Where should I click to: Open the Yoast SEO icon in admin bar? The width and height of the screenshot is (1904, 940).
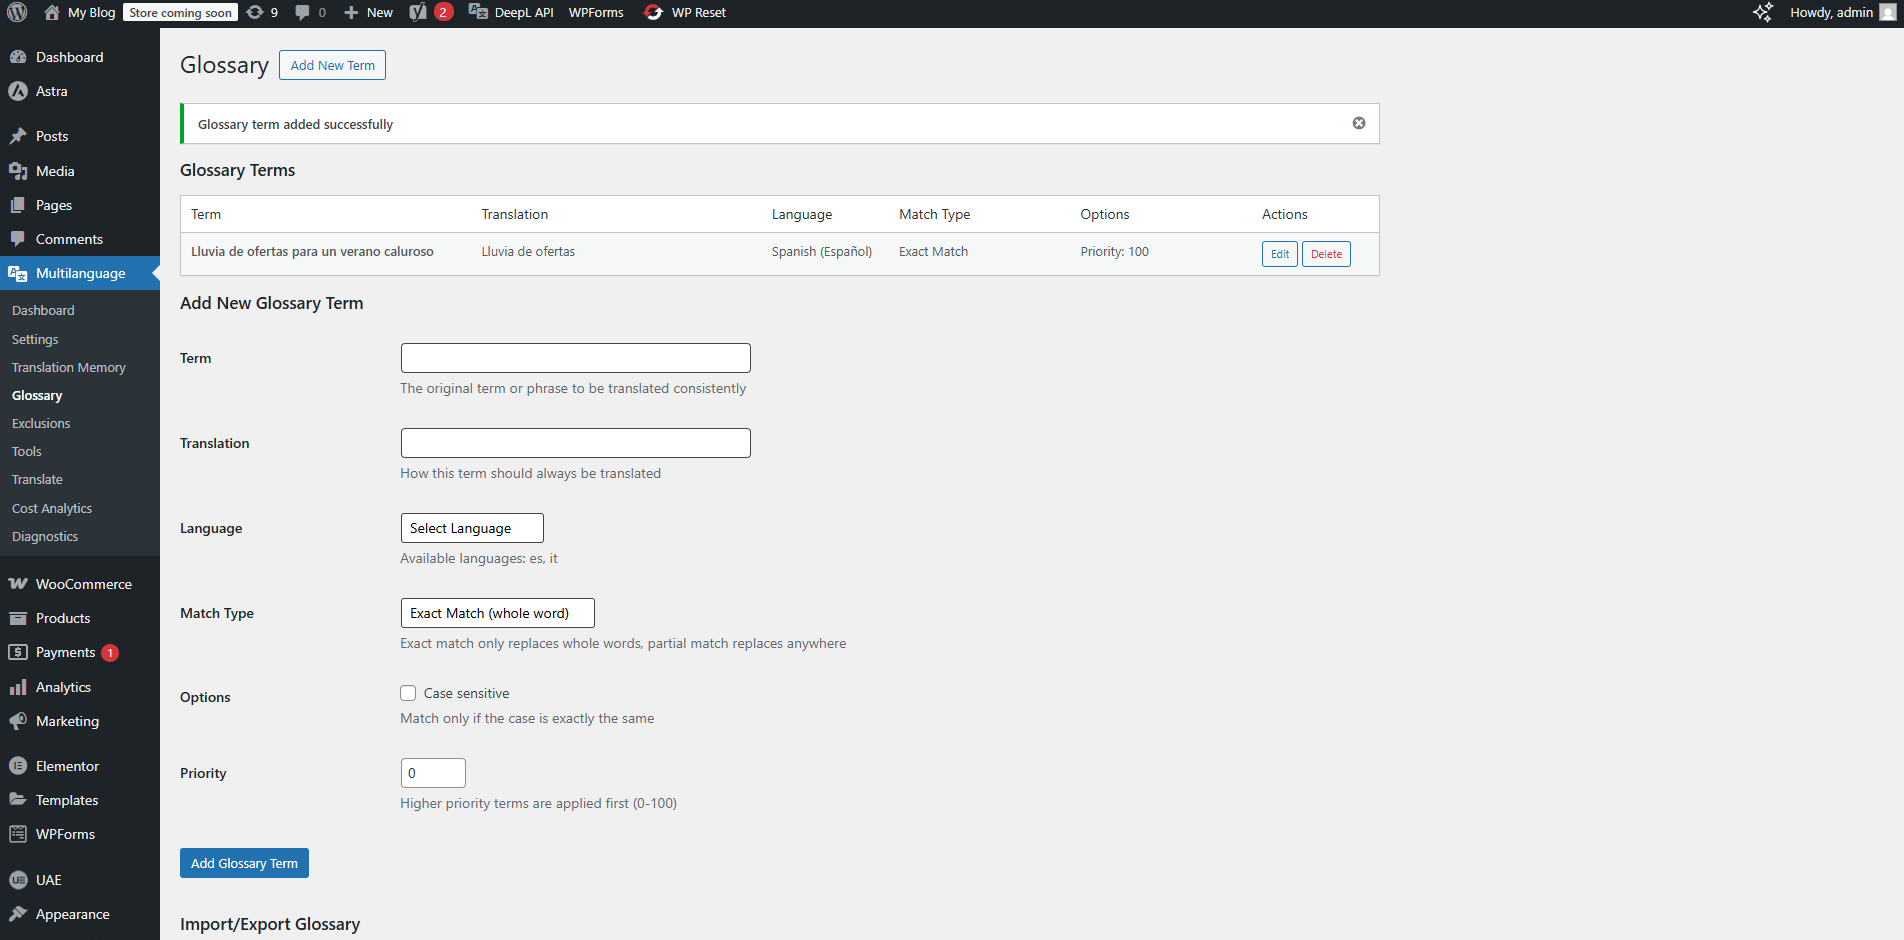(418, 12)
